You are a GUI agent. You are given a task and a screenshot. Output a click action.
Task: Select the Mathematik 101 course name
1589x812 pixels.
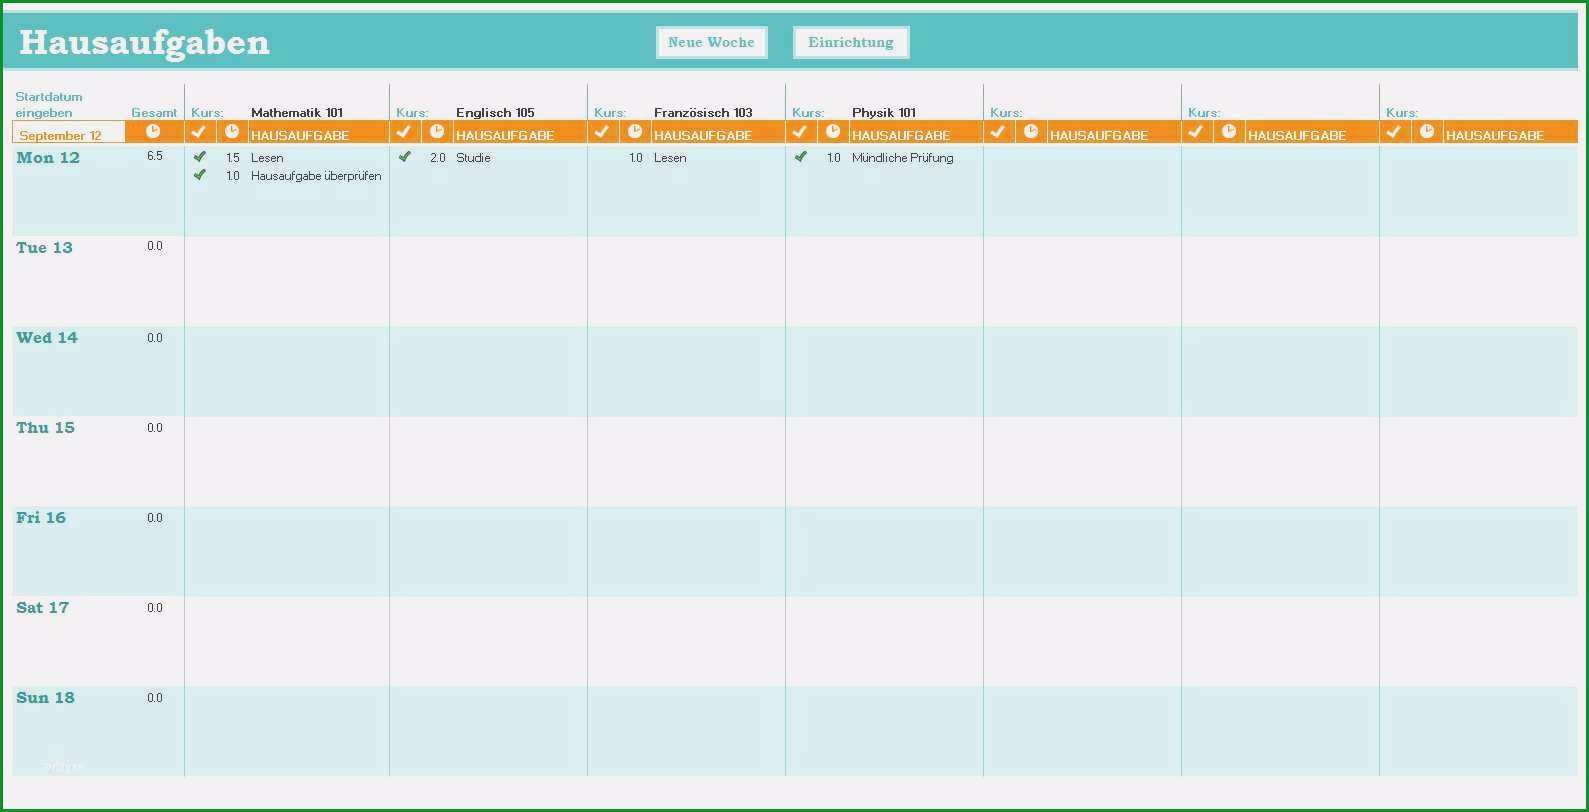pyautogui.click(x=297, y=112)
